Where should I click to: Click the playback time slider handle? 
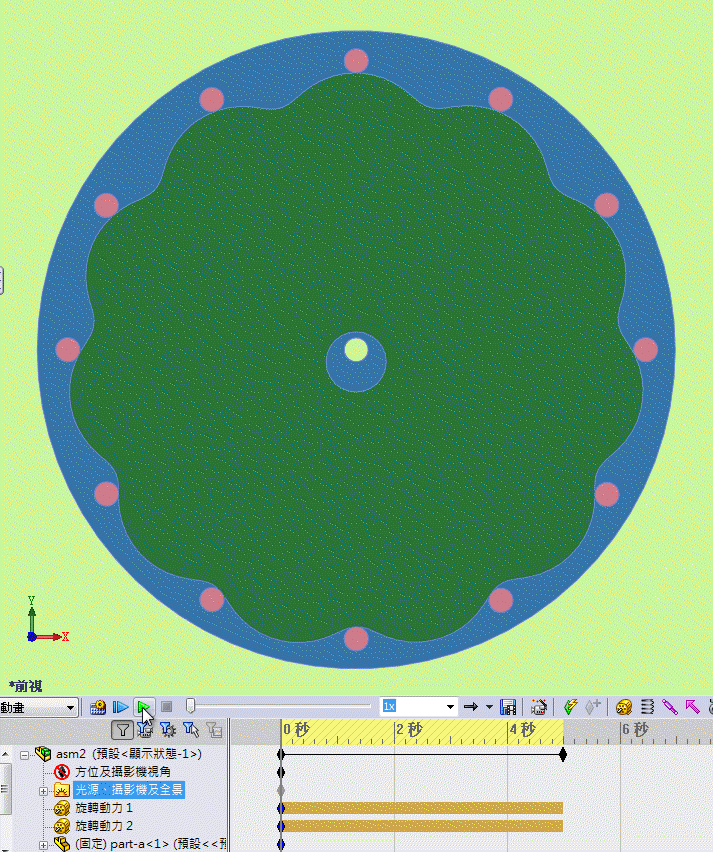click(x=190, y=706)
